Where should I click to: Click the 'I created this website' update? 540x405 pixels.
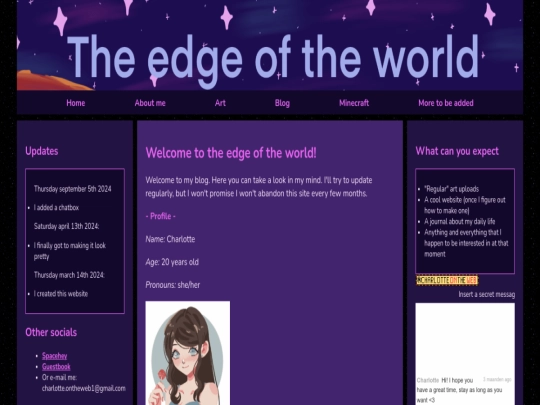pos(61,294)
